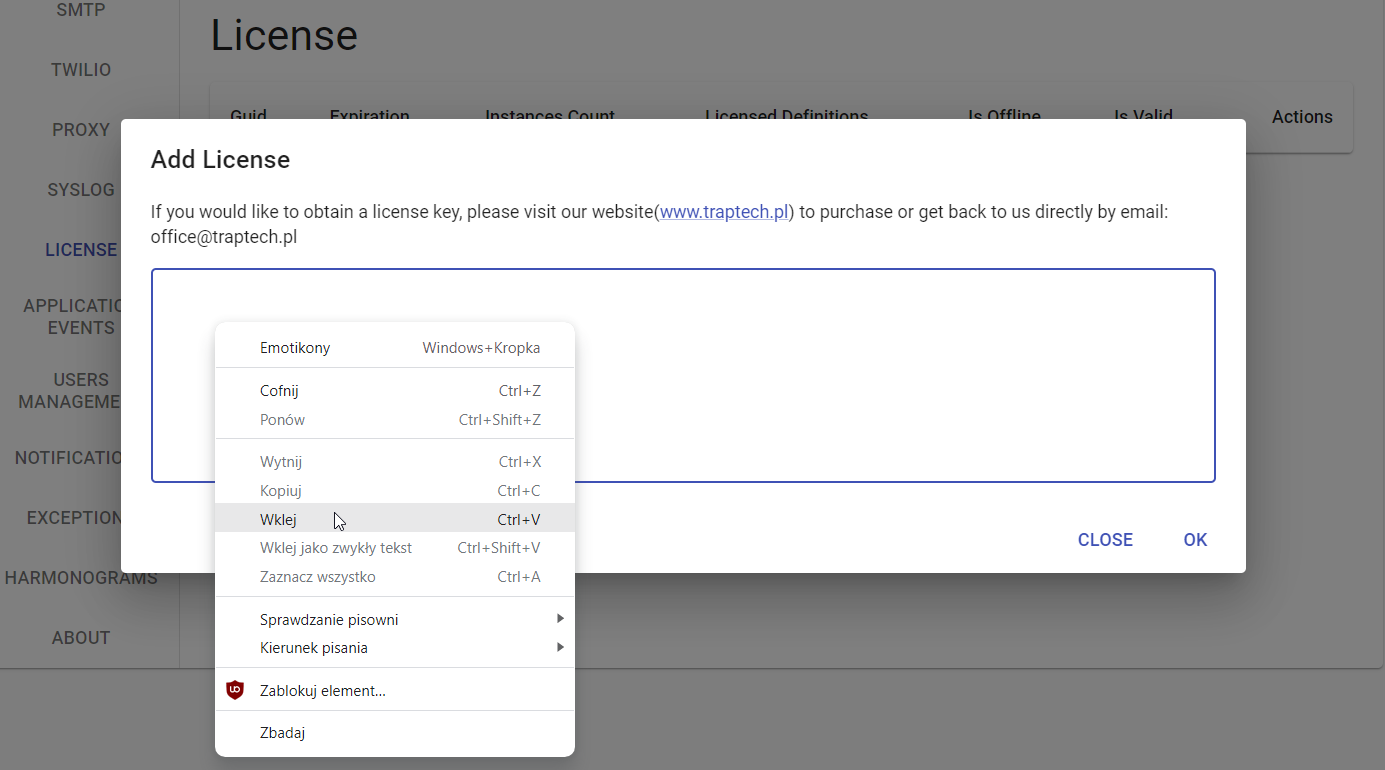Expand Kierunek pisania submenu
The height and width of the screenshot is (770, 1385).
point(395,648)
